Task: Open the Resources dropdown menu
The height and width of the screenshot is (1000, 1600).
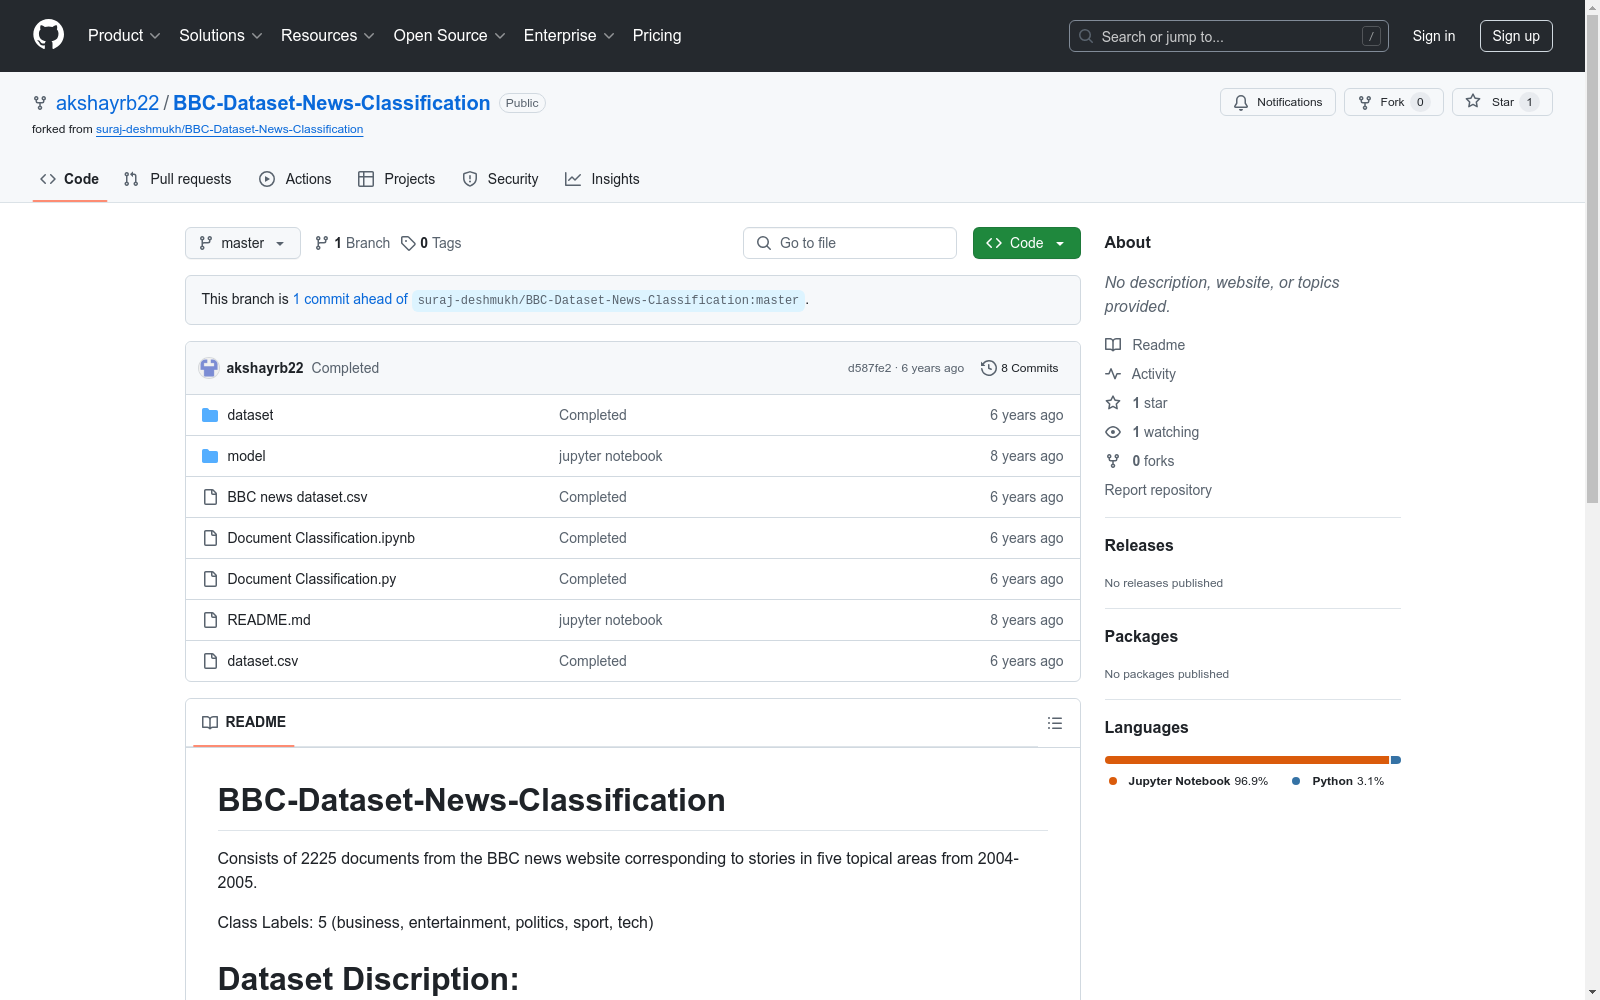Action: tap(328, 35)
